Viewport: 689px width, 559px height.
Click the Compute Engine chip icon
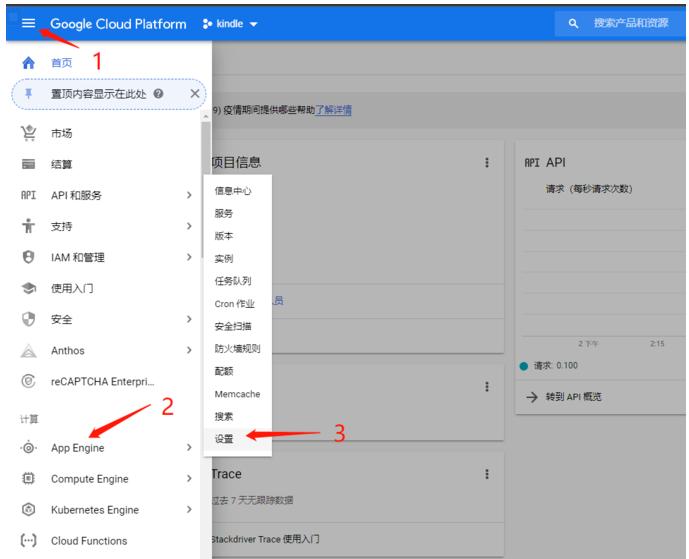[29, 478]
